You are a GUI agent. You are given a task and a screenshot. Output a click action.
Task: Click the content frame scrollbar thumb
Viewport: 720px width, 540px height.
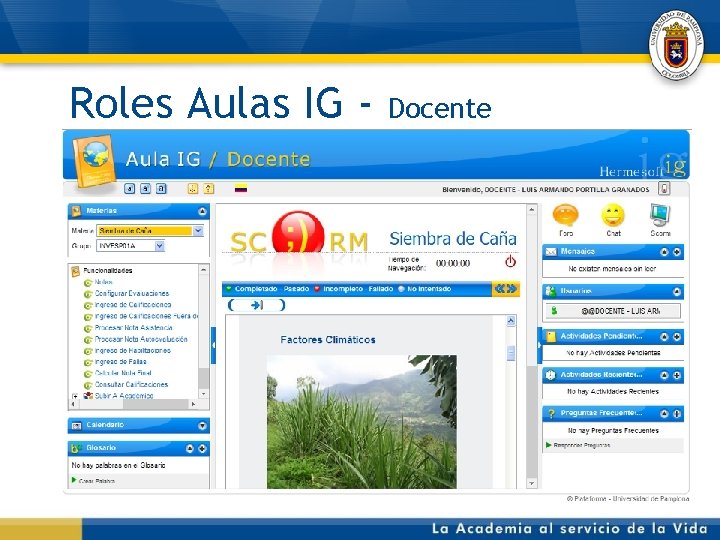click(511, 353)
